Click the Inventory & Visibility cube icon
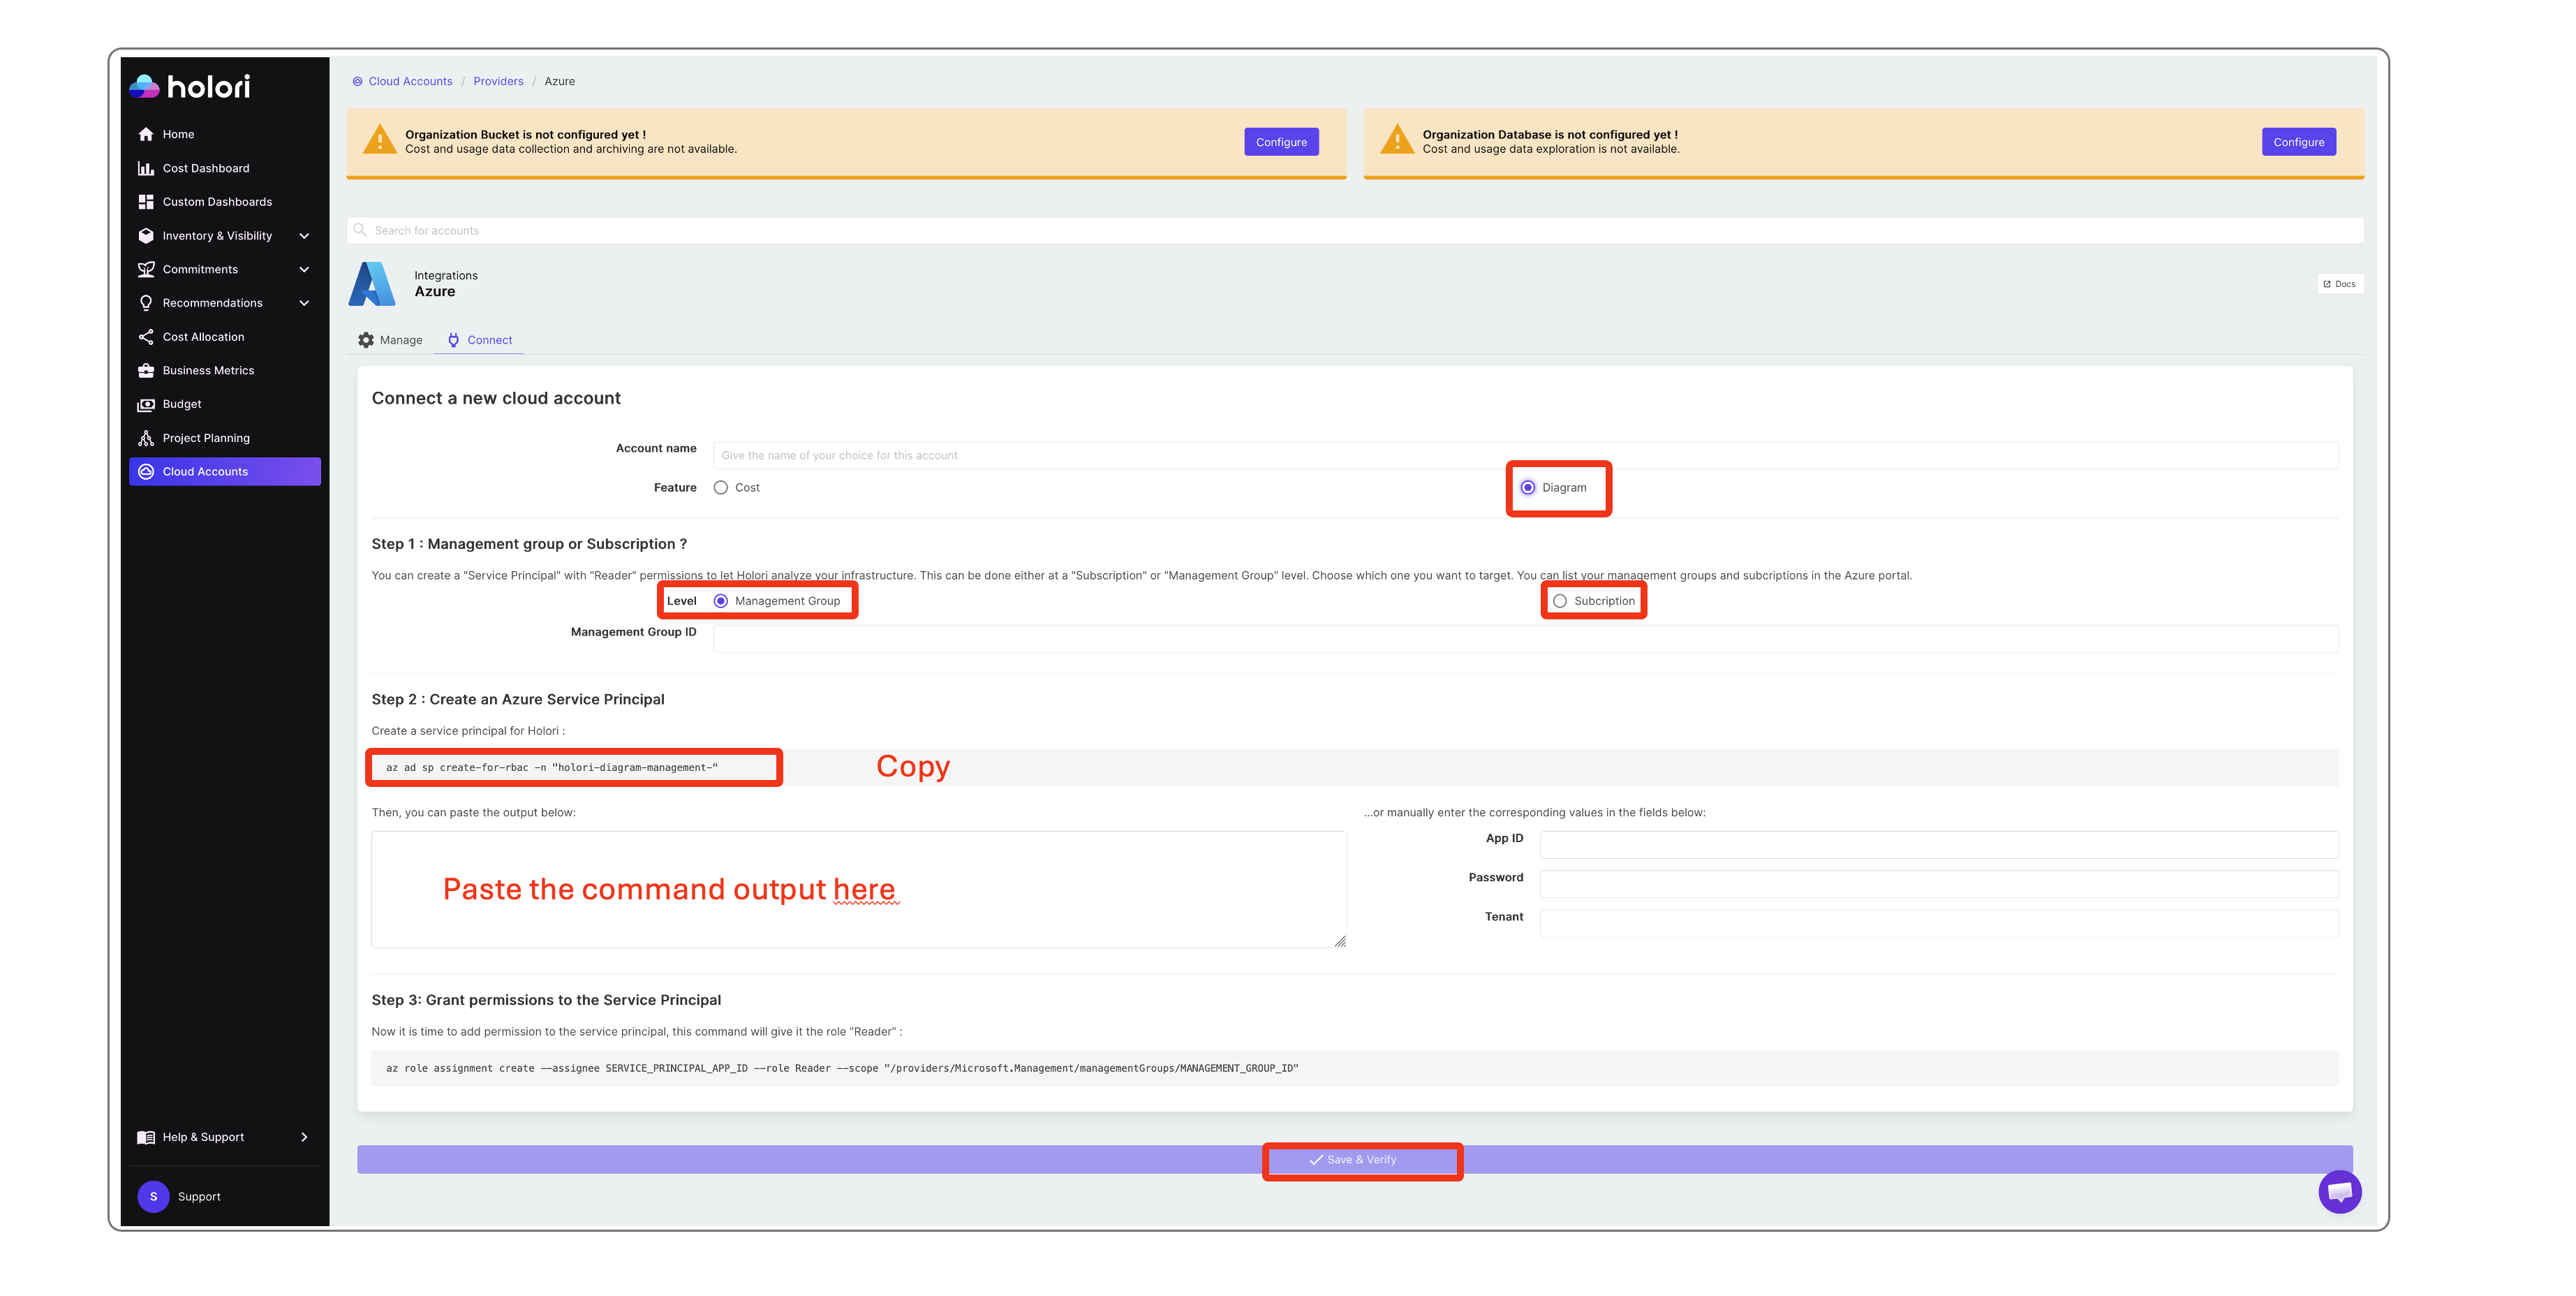 [146, 236]
